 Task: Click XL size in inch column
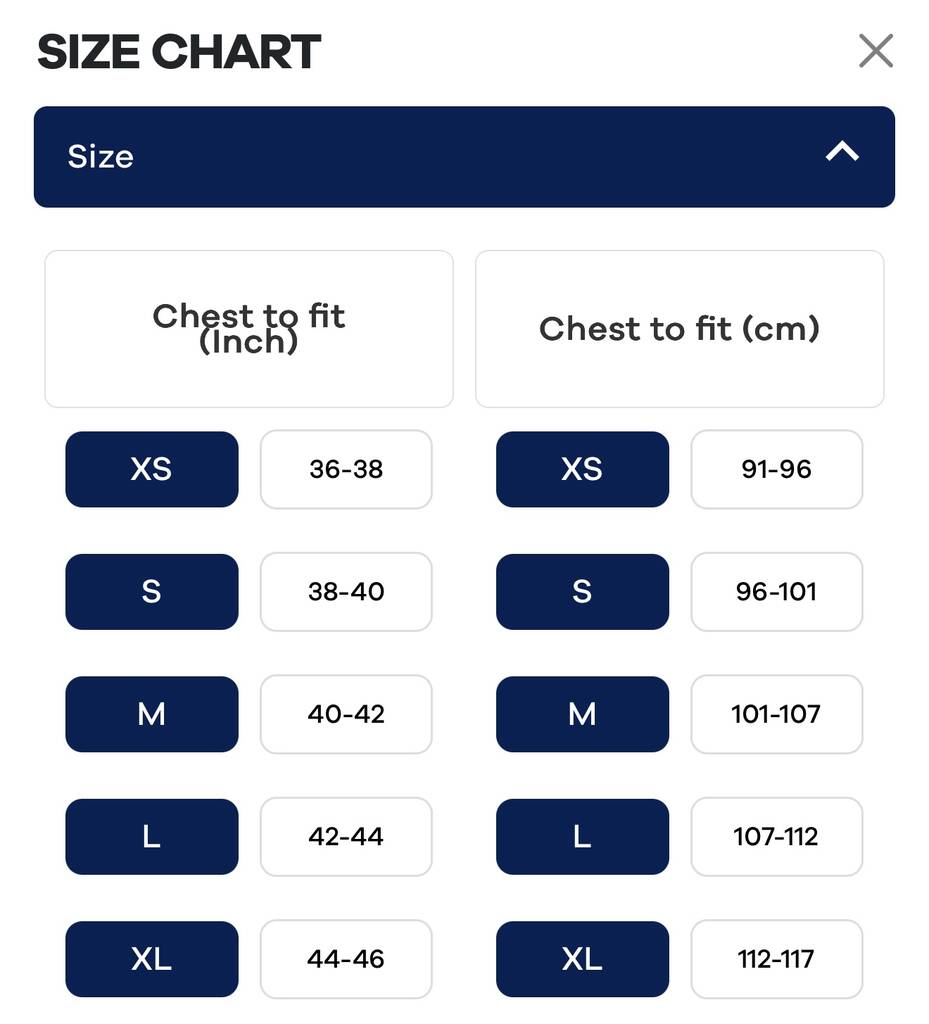coord(152,959)
